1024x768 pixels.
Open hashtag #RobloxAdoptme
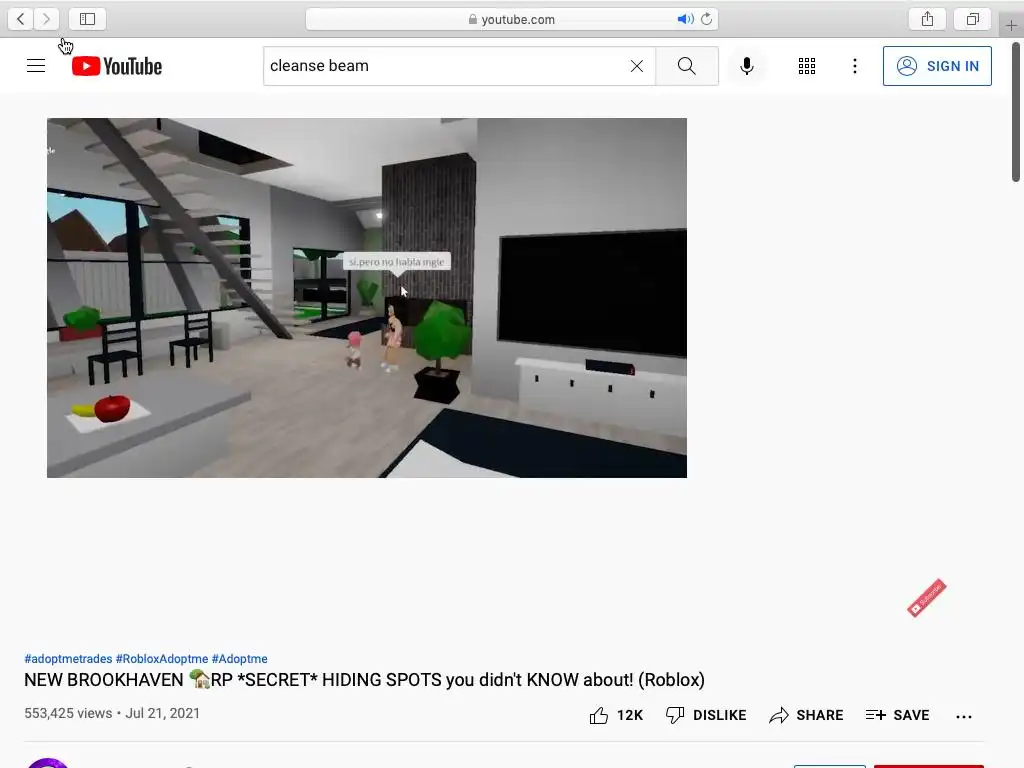(x=162, y=659)
